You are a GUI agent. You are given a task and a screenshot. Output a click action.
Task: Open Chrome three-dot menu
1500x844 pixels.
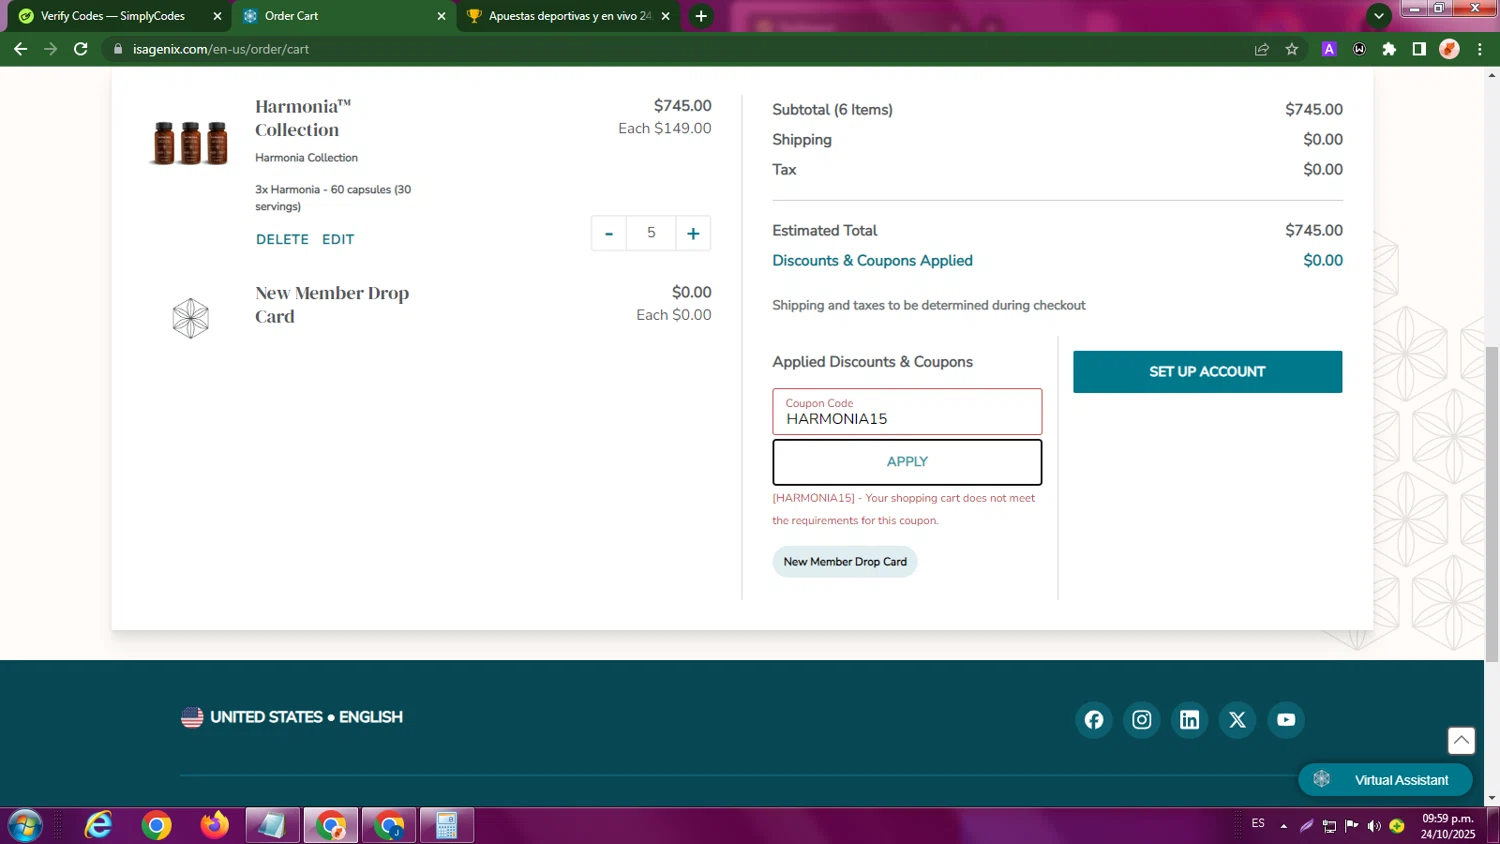pyautogui.click(x=1480, y=49)
